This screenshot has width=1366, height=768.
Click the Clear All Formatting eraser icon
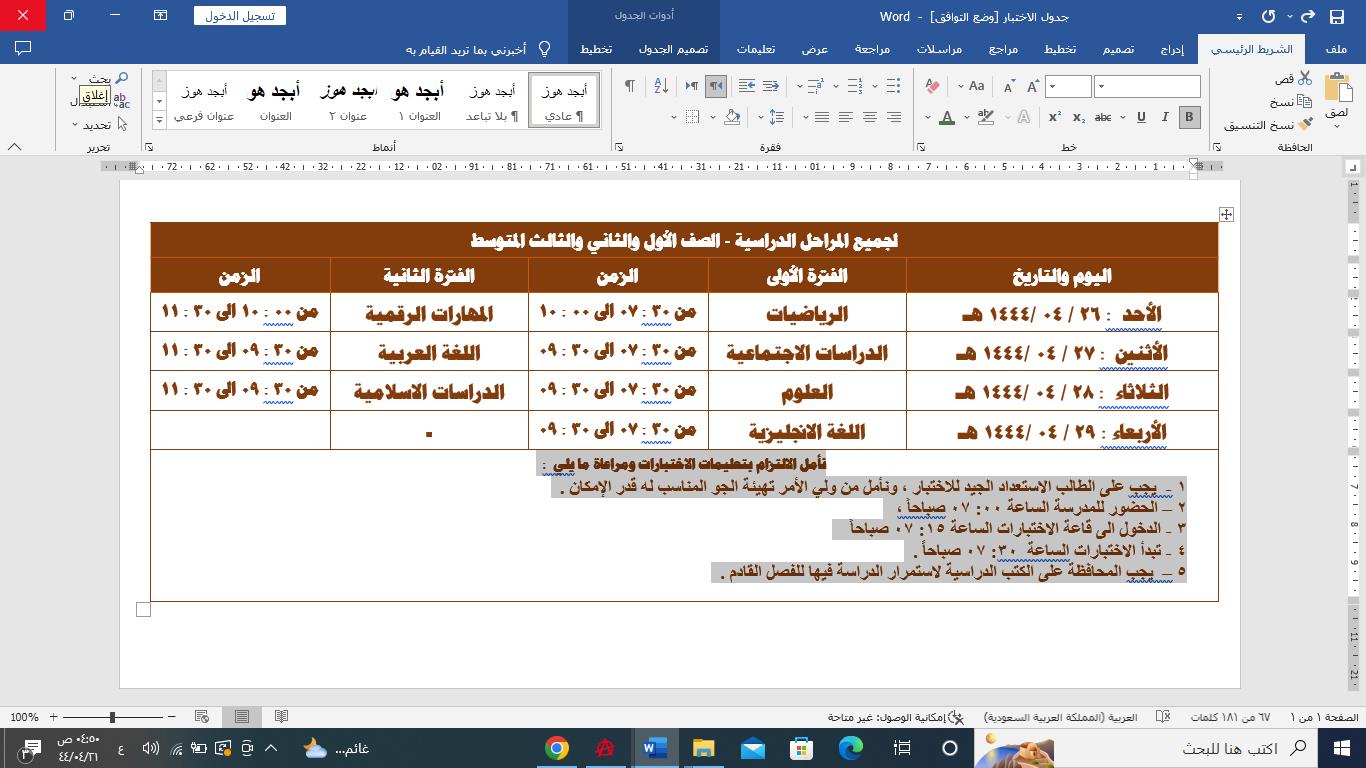[932, 87]
